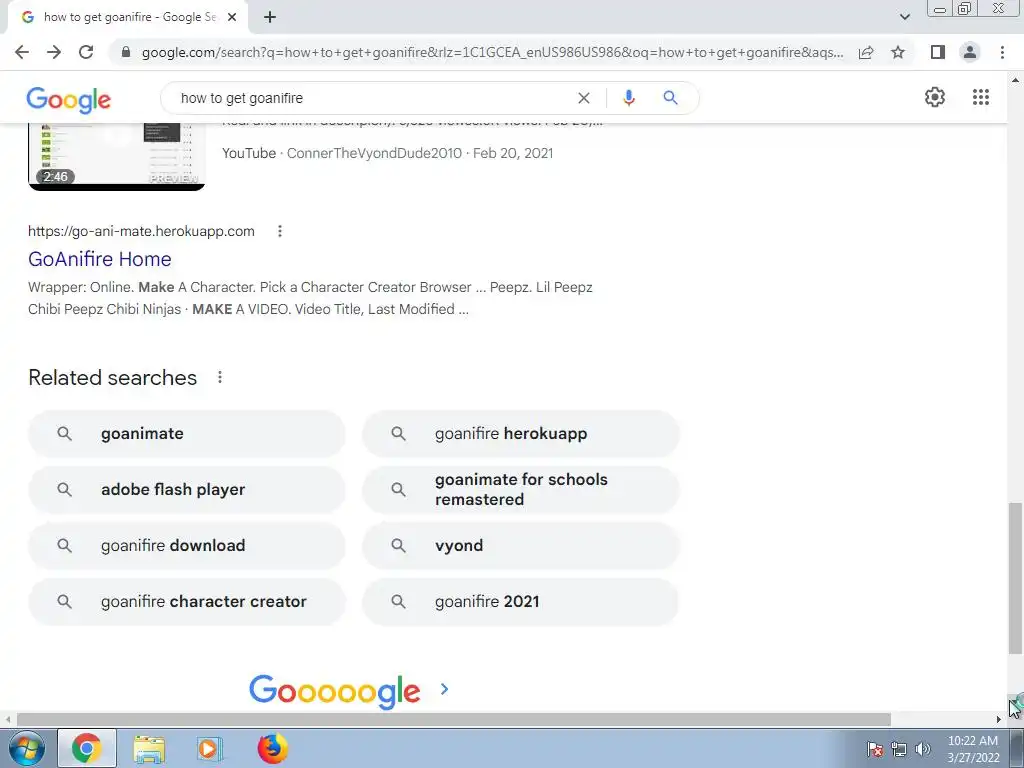Open the Windows Start menu
Screen dimensions: 1024x768
(25, 748)
